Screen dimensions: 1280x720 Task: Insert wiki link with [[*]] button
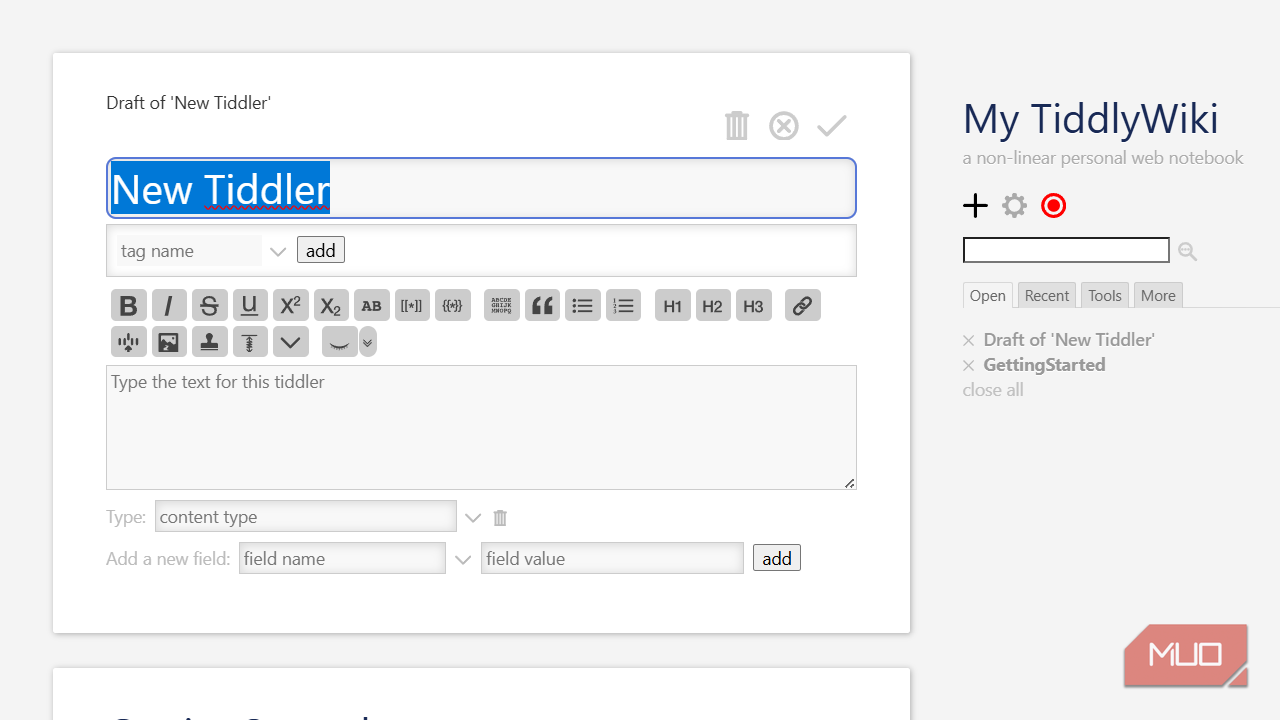pos(412,306)
